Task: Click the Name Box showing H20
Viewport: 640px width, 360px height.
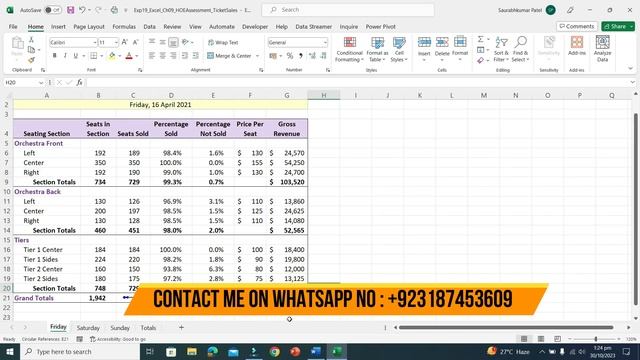Action: 24,82
